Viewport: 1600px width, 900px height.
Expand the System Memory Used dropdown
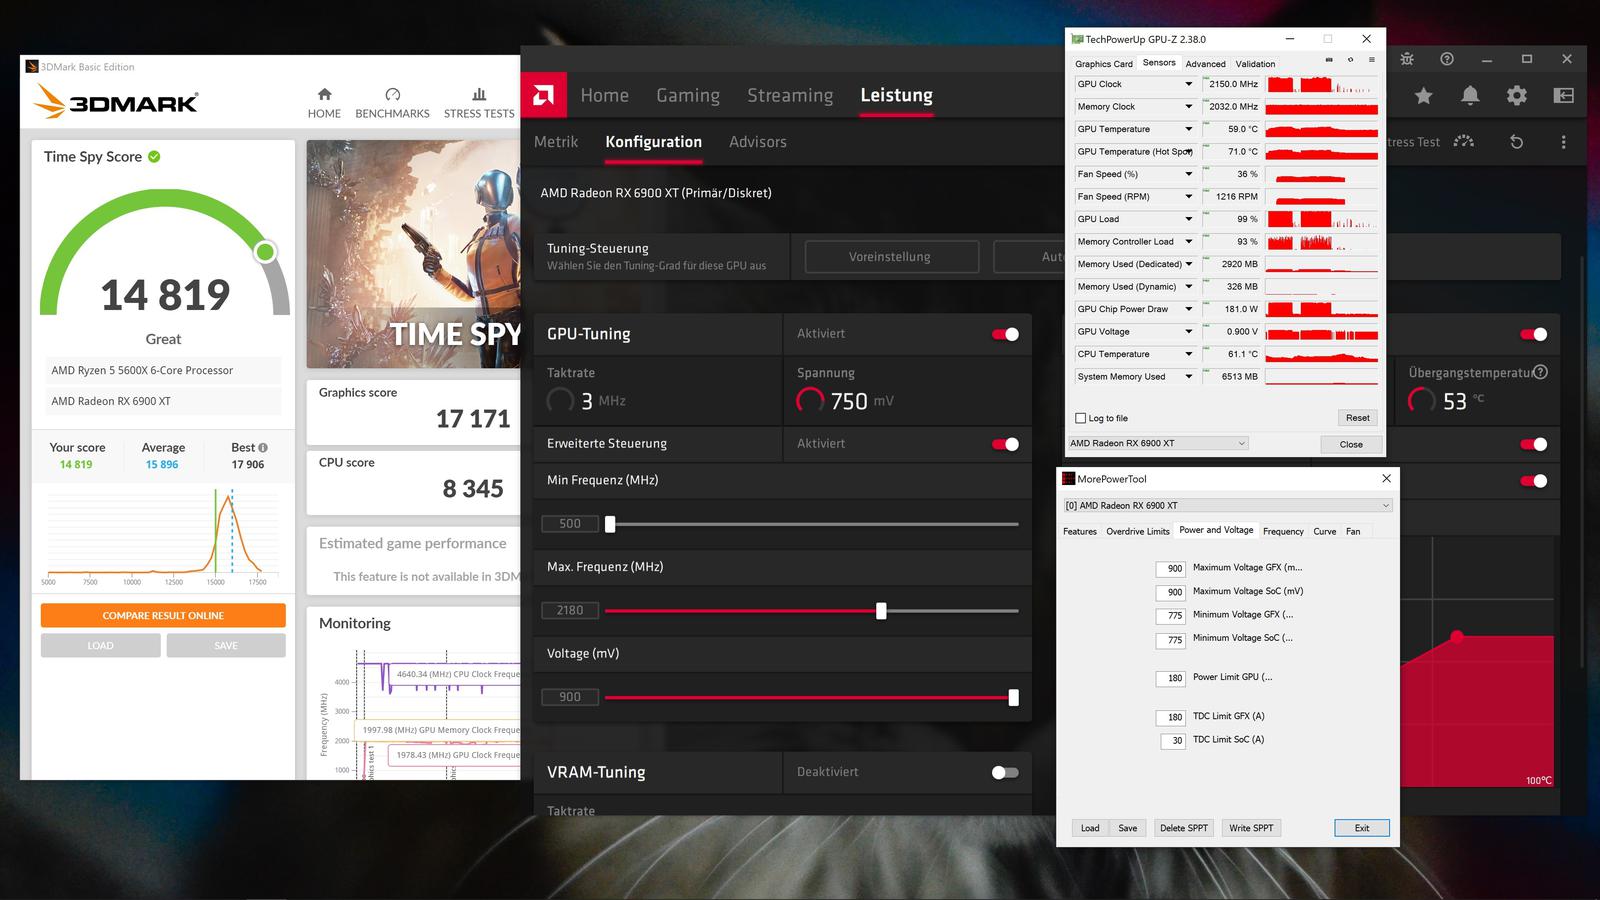pyautogui.click(x=1189, y=377)
